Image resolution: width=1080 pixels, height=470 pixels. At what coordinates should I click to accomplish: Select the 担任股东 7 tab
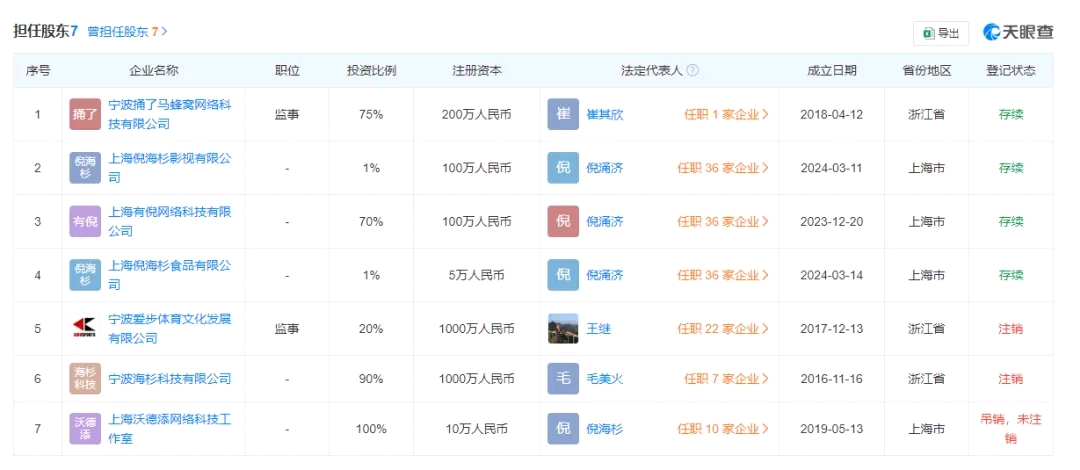(x=45, y=31)
